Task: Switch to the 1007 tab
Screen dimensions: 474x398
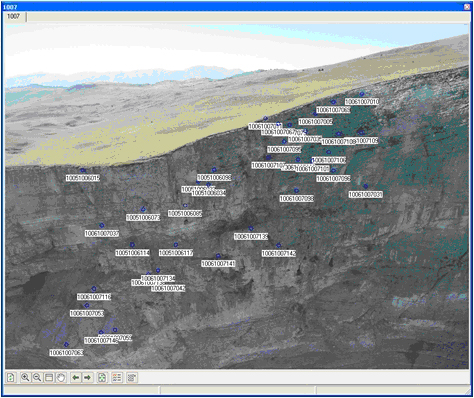Action: tap(14, 16)
